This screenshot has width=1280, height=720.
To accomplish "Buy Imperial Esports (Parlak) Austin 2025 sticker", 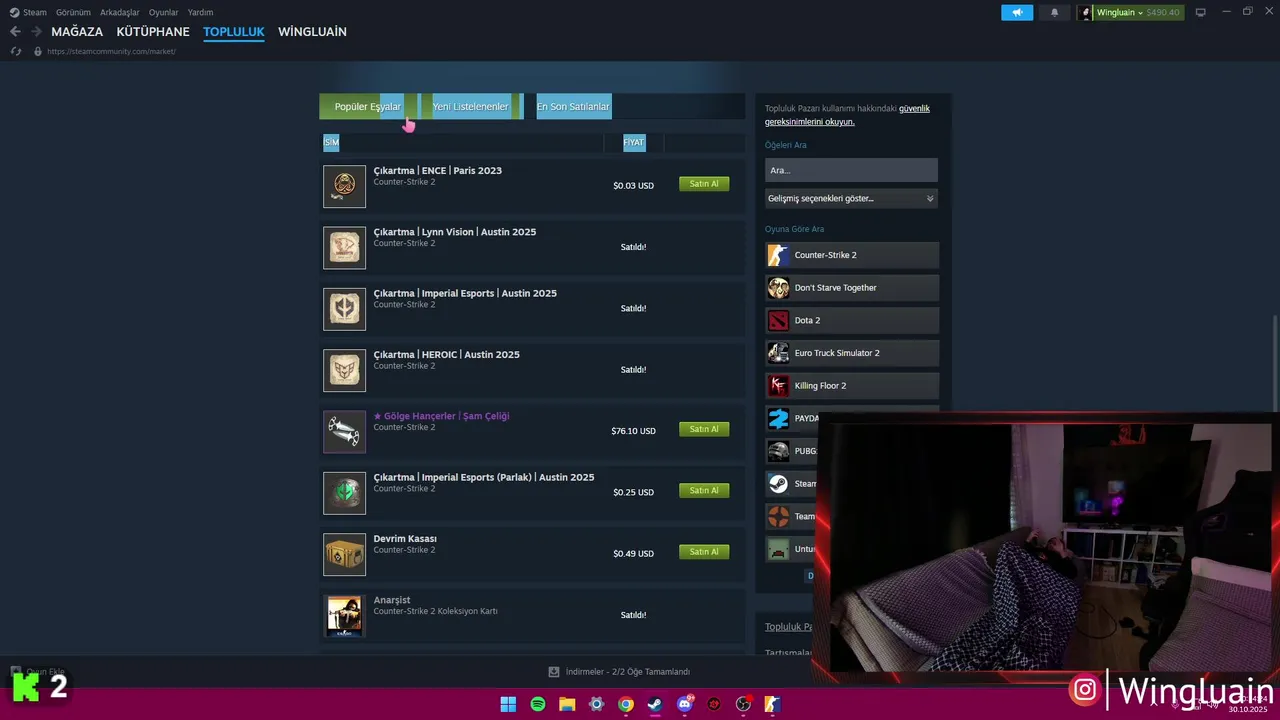I will 704,491.
